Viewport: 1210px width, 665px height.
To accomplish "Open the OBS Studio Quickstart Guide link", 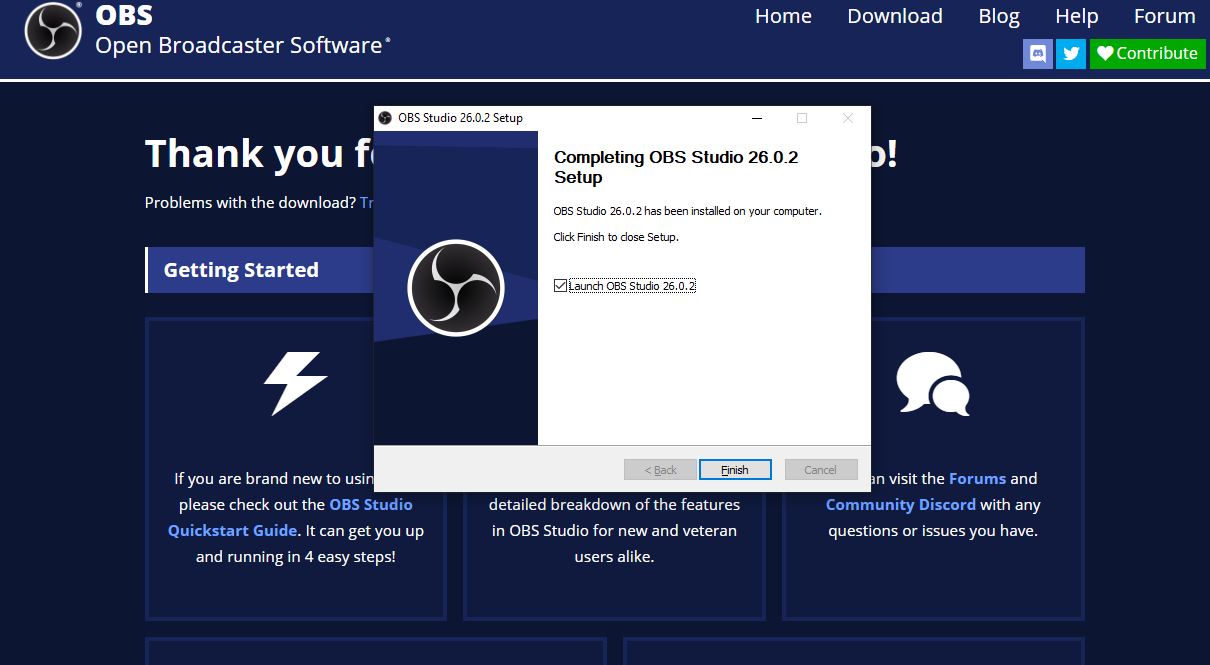I will [x=290, y=517].
